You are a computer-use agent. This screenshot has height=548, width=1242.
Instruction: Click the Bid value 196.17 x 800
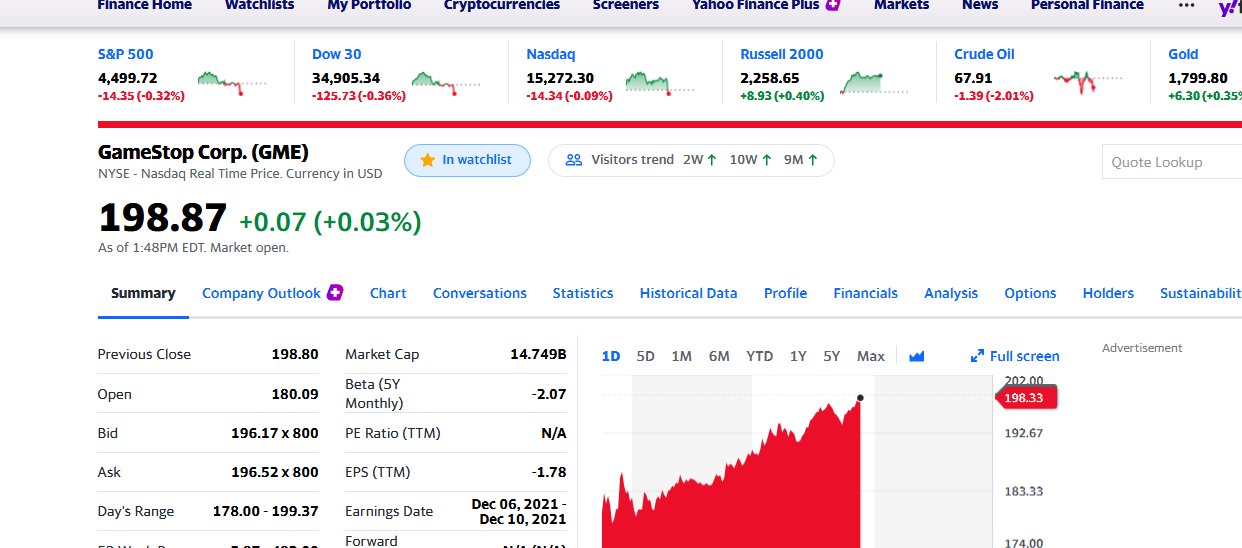pos(275,433)
